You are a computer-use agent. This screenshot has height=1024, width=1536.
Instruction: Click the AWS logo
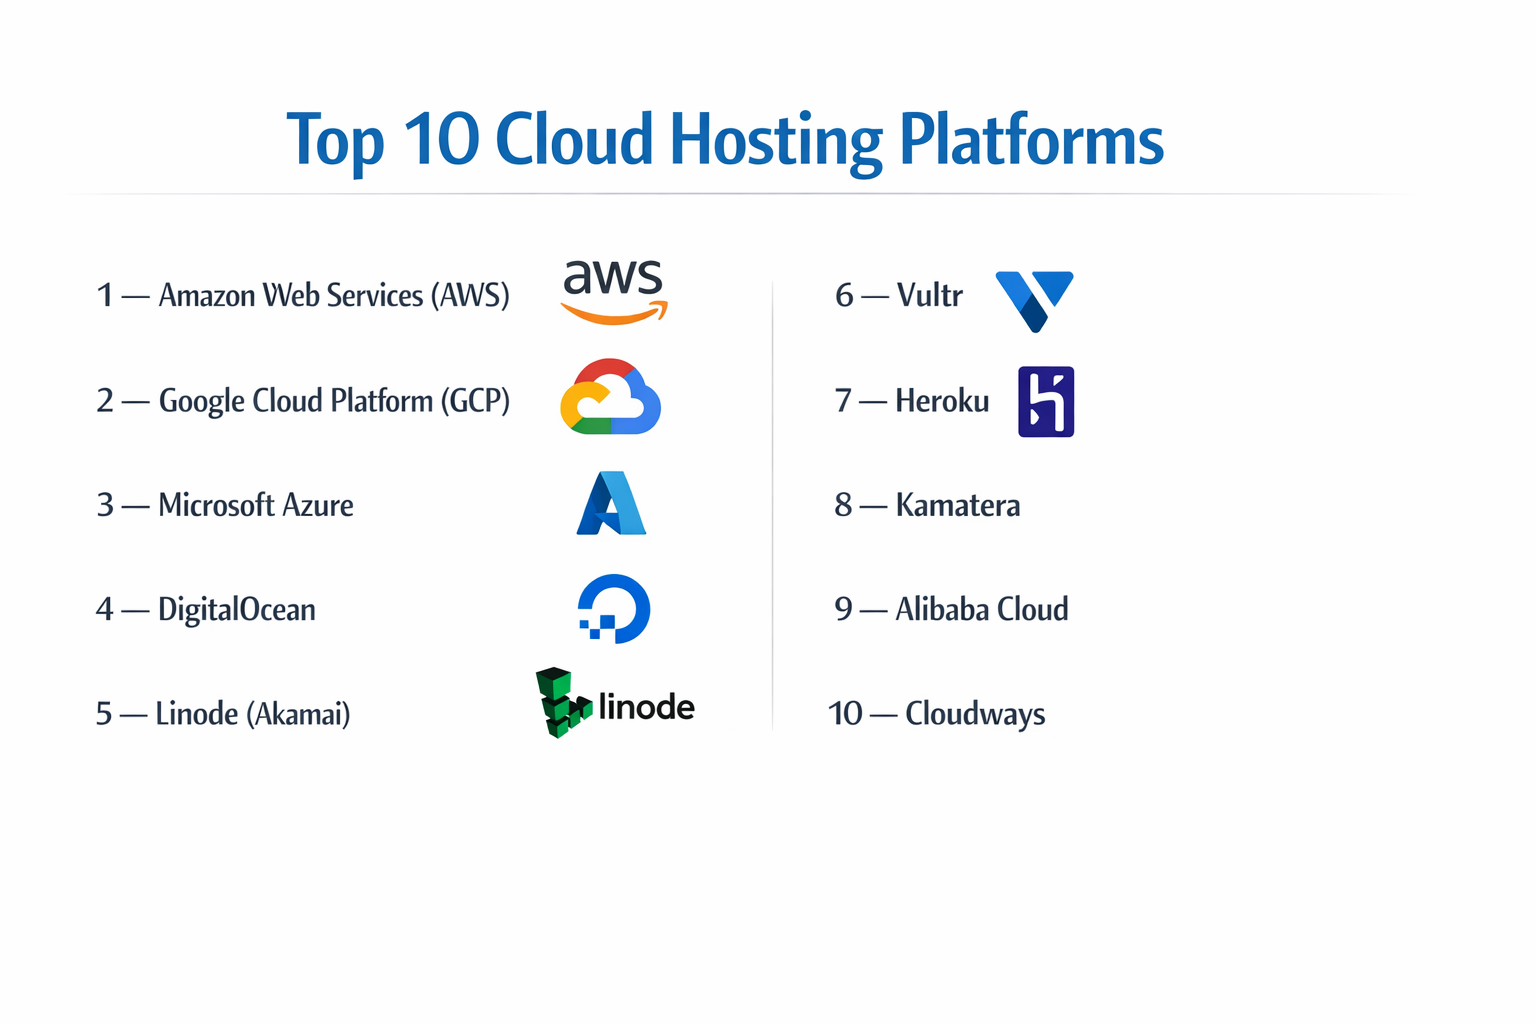613,293
